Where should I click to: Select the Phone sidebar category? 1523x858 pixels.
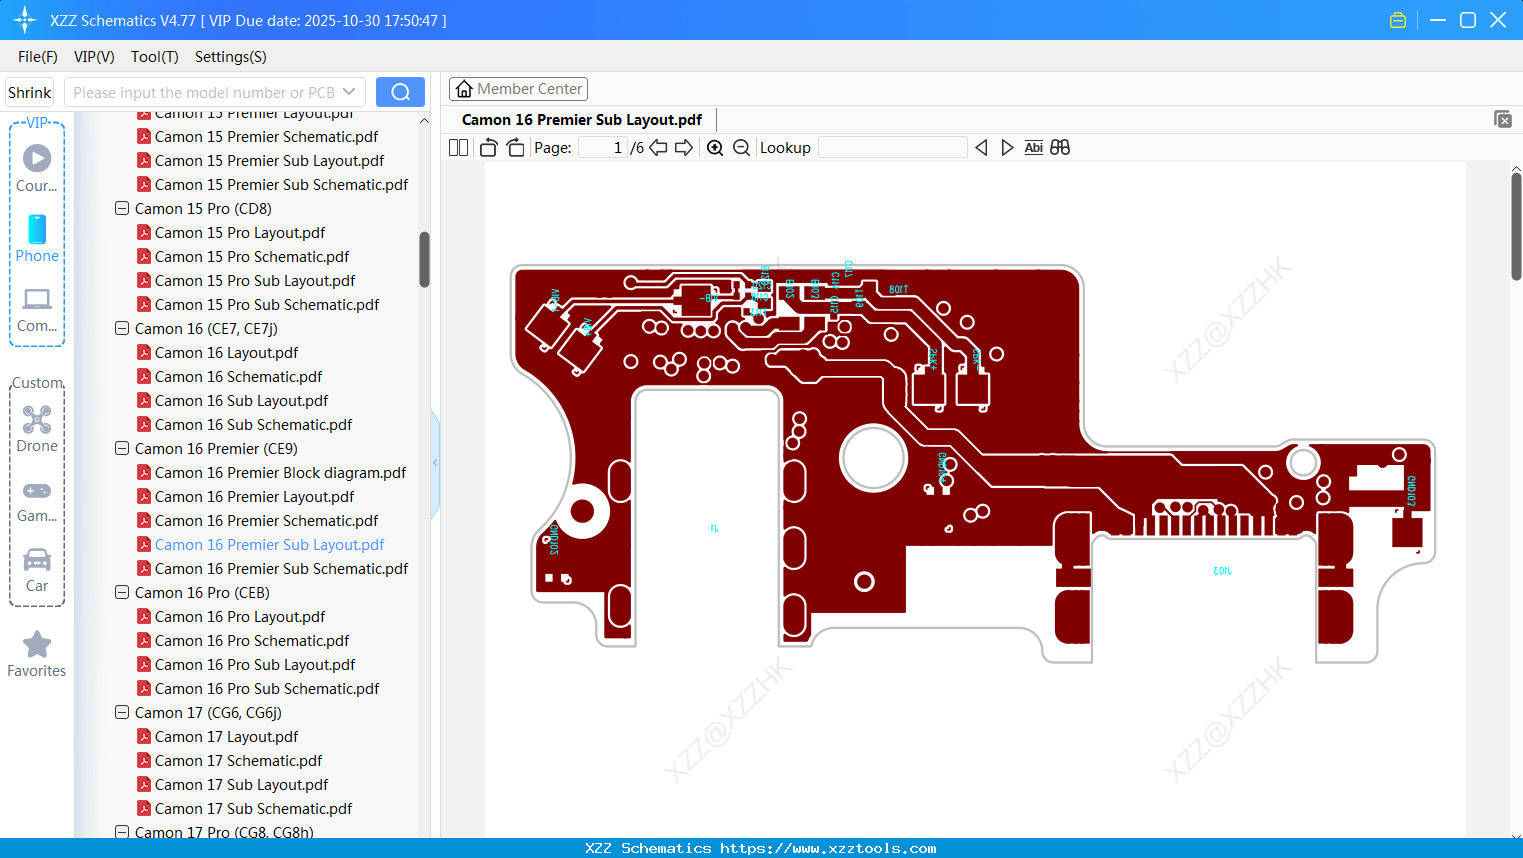(x=37, y=238)
